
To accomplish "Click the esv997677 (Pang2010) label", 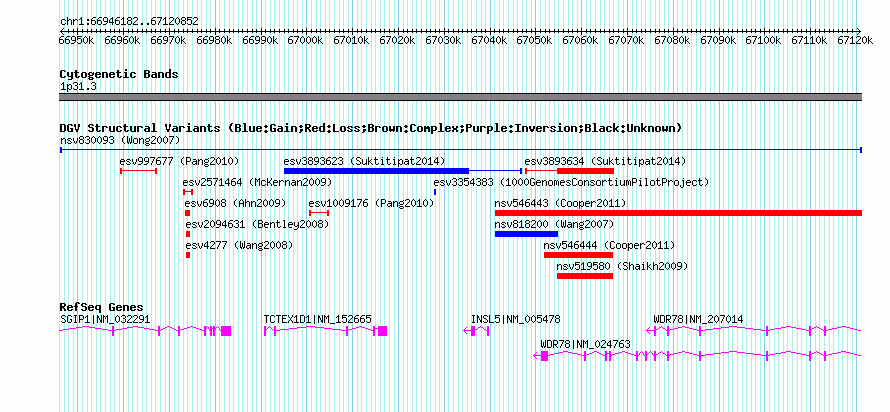I will tap(179, 161).
